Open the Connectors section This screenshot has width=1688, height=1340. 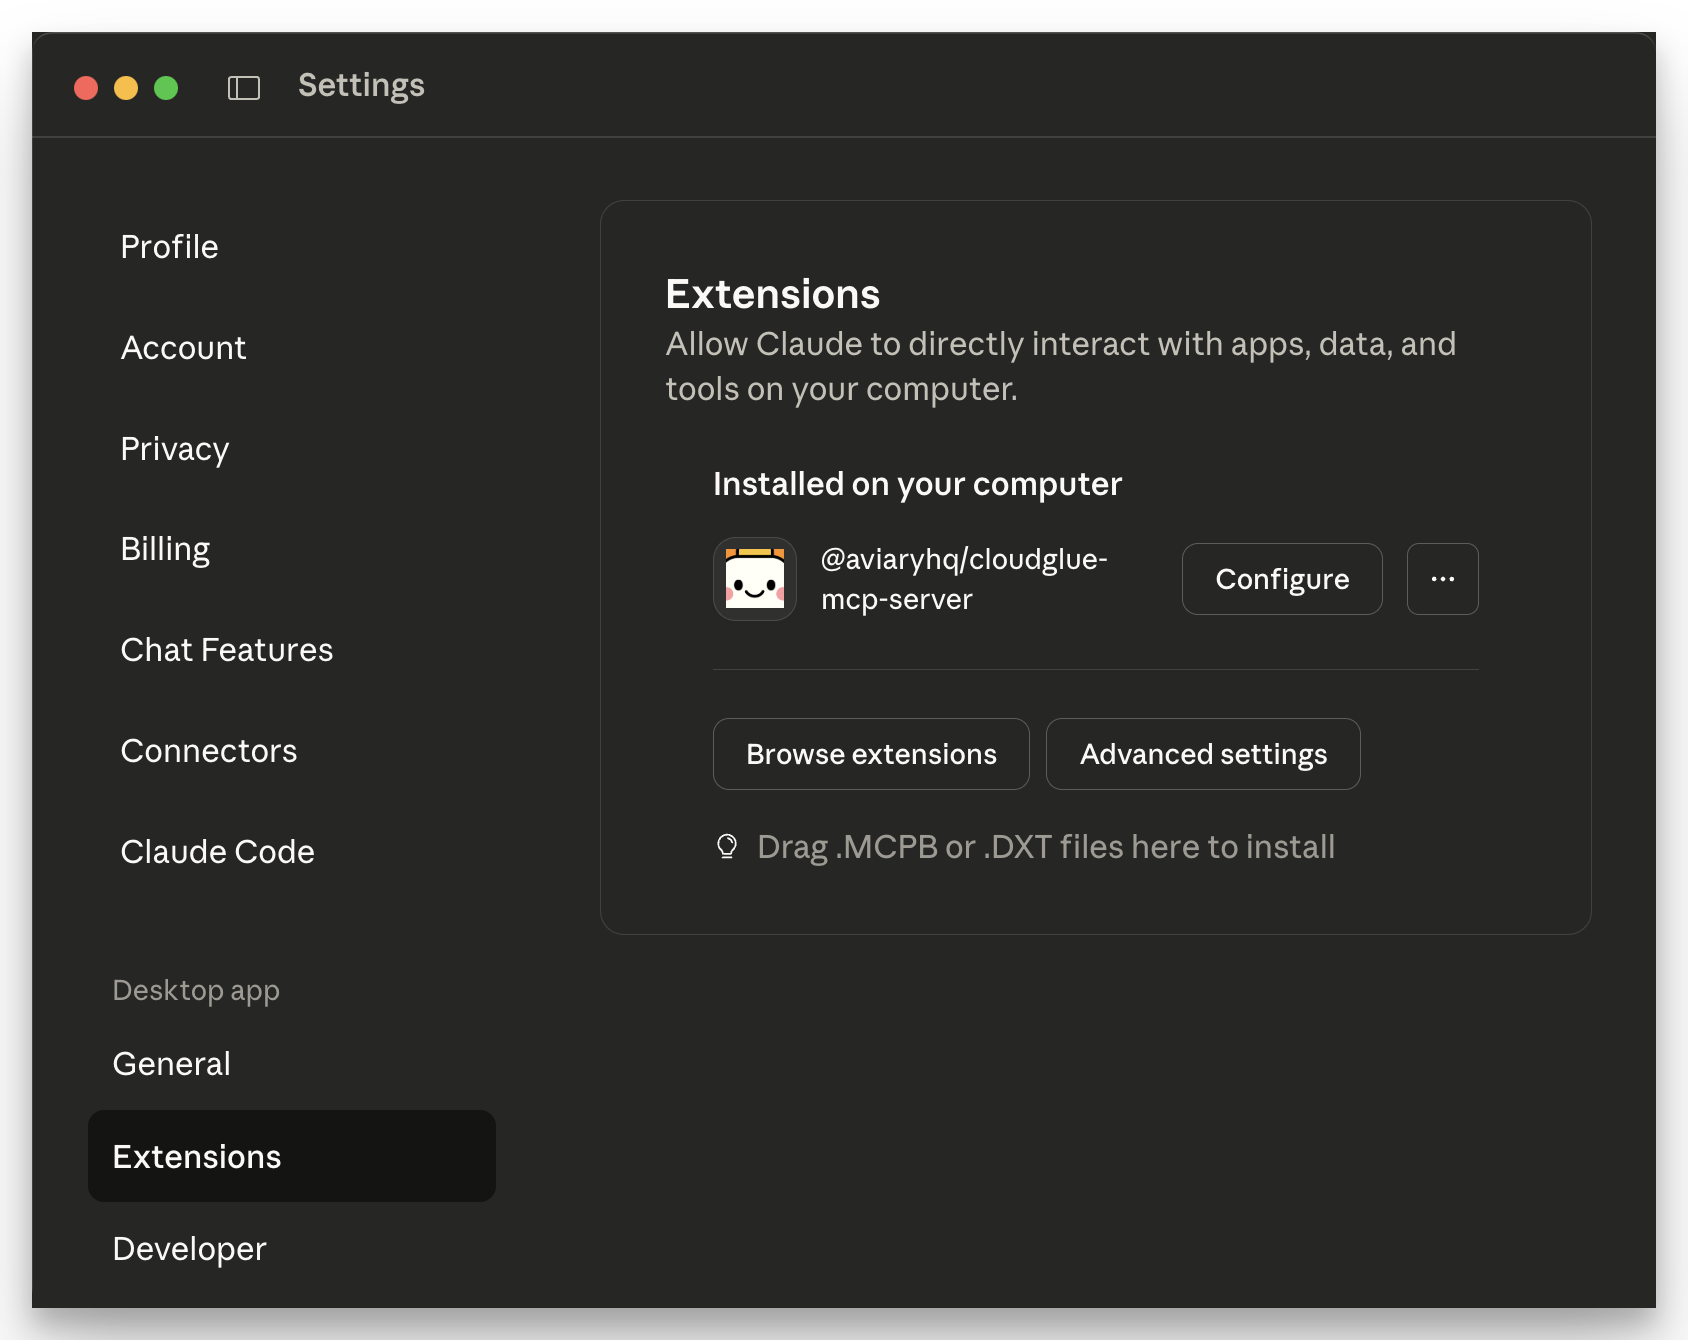coord(208,750)
